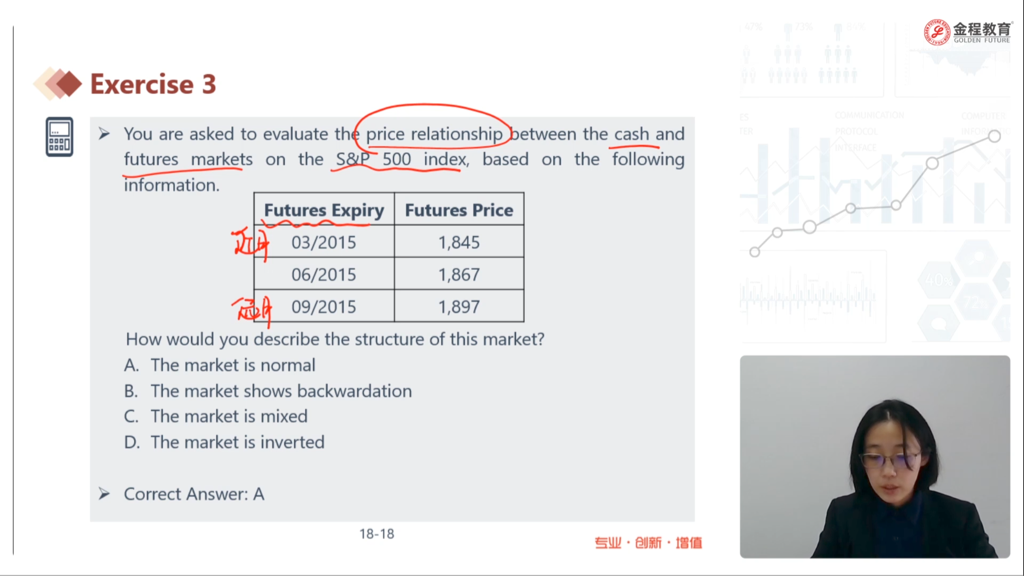The width and height of the screenshot is (1024, 576).
Task: Click the diamond logo next to Exercise 3
Action: 57,84
